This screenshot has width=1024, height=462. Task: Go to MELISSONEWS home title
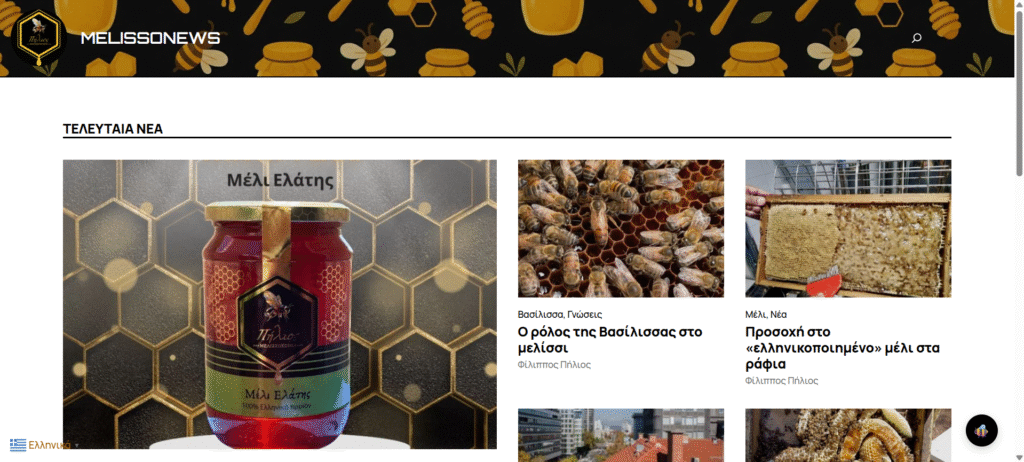point(150,38)
